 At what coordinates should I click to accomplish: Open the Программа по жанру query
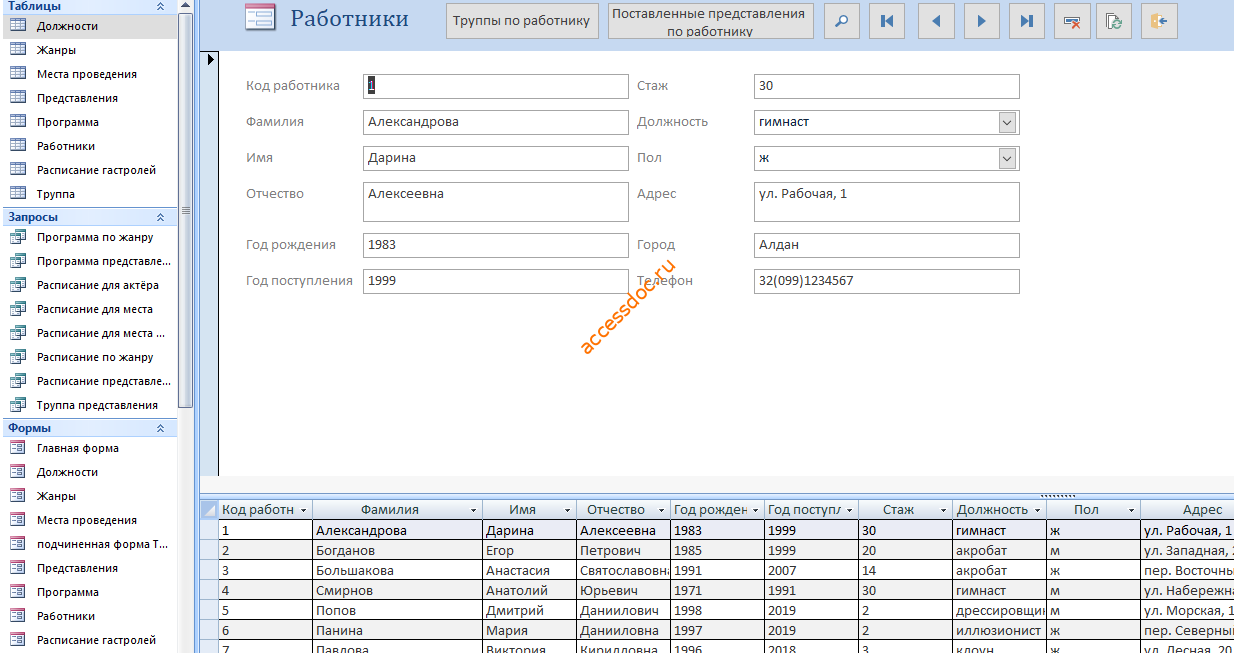[89, 237]
